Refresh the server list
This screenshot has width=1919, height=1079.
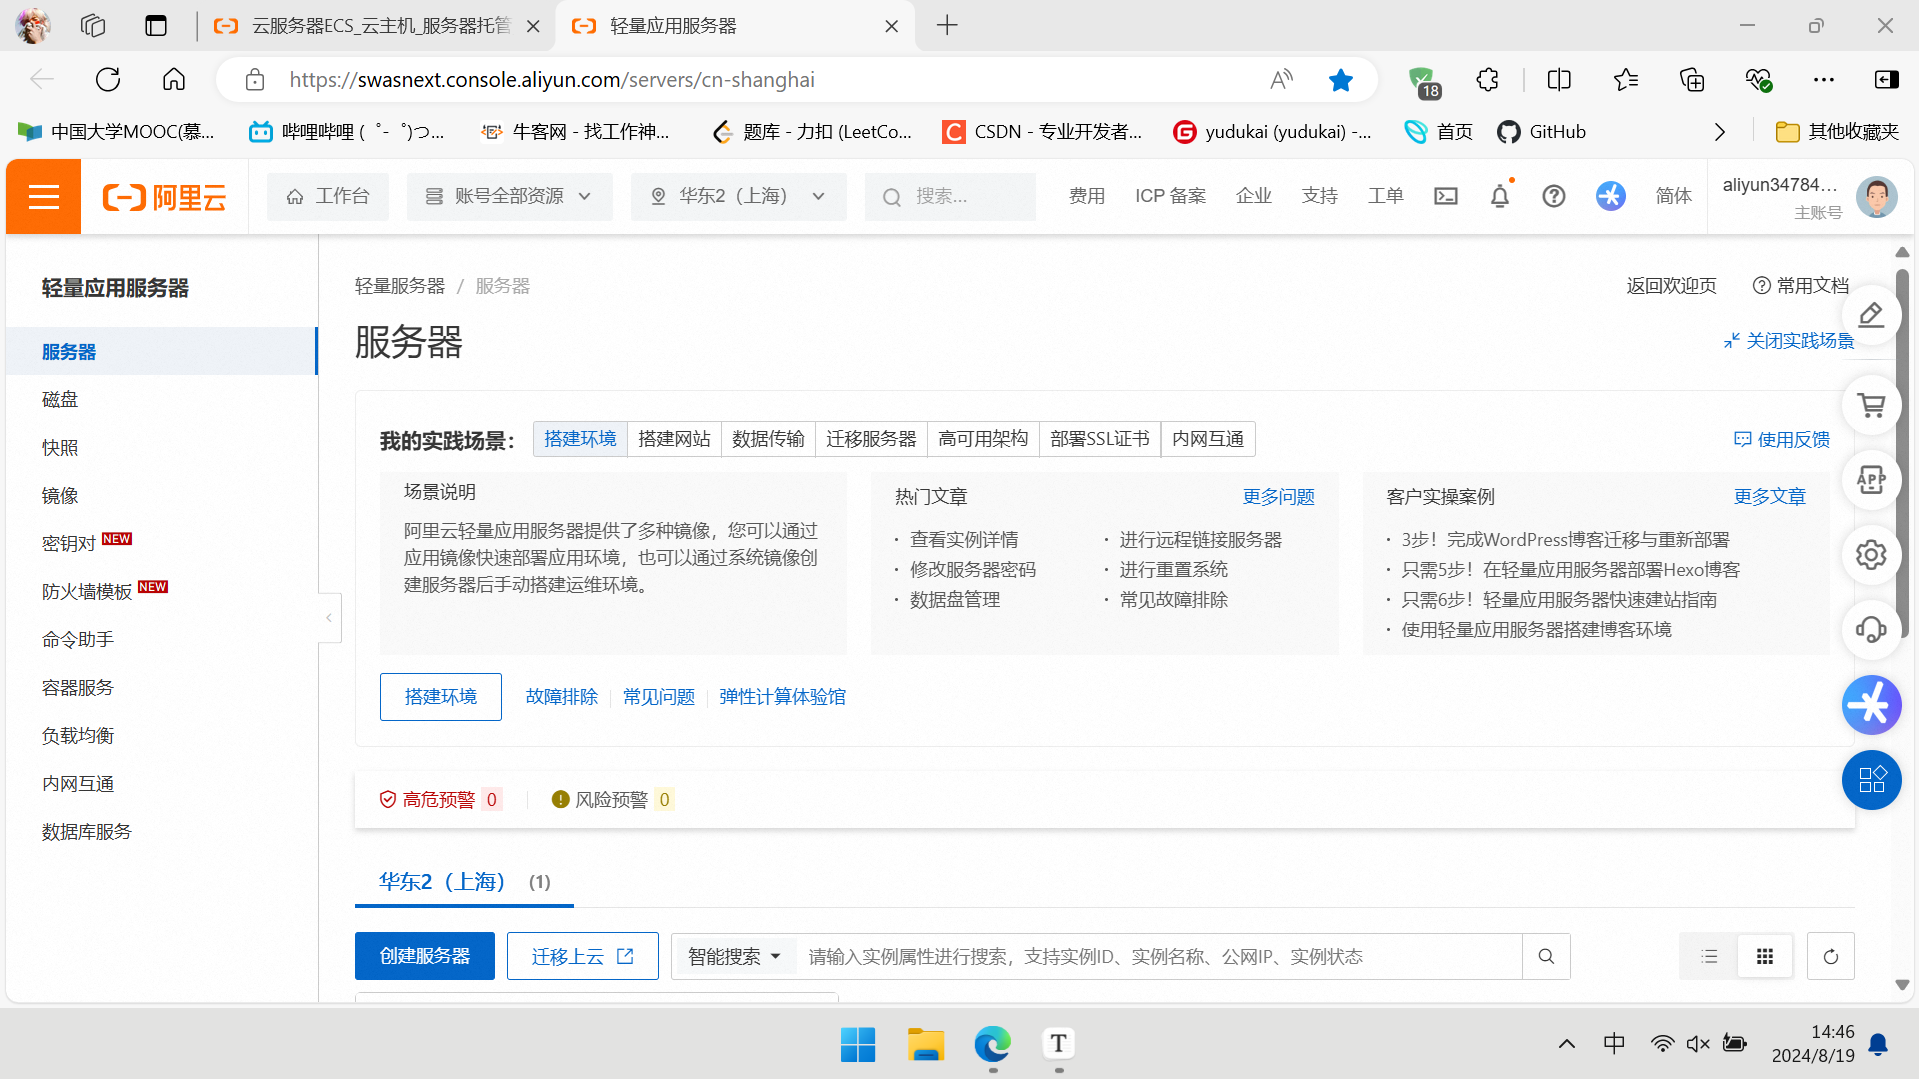click(x=1831, y=957)
